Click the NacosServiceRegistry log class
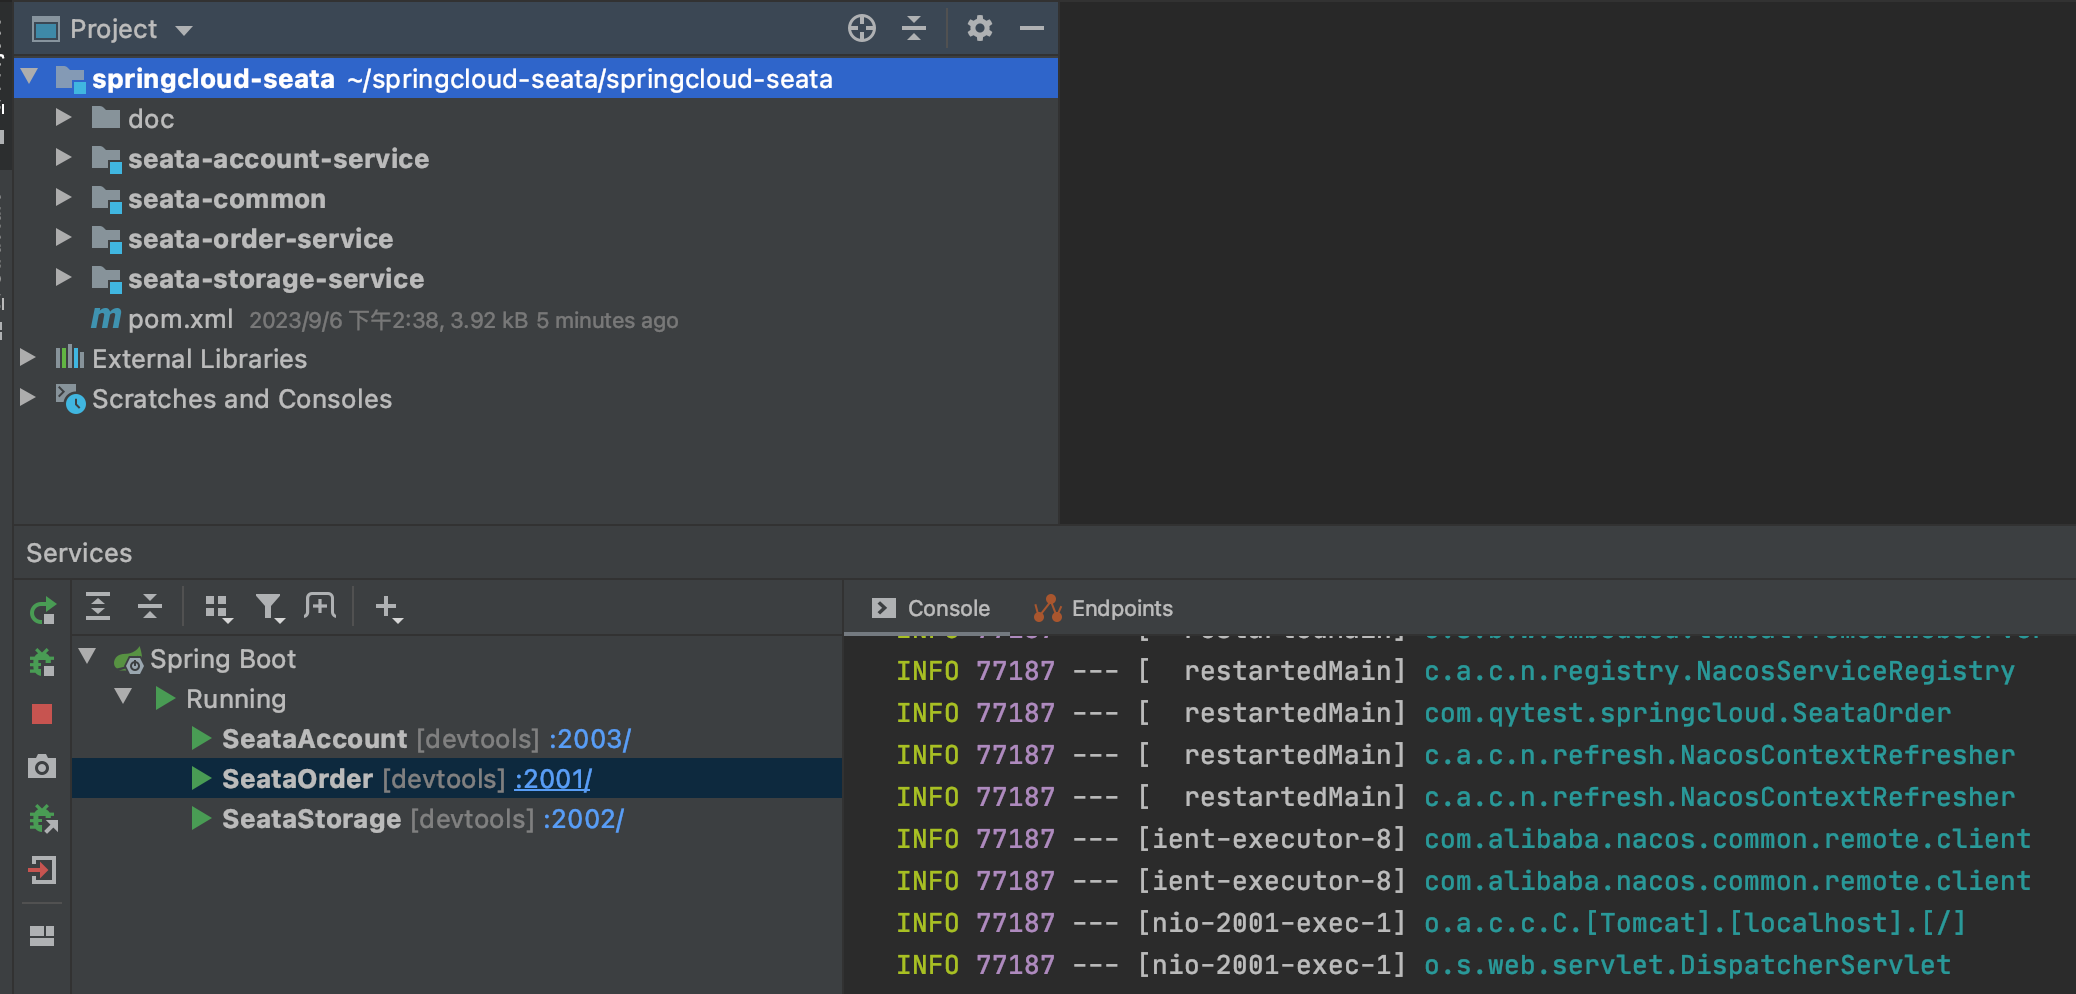The width and height of the screenshot is (2076, 994). (x=1719, y=671)
